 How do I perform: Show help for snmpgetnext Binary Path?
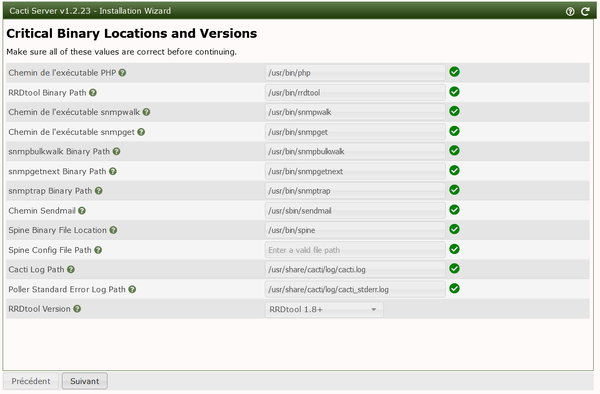coord(112,171)
